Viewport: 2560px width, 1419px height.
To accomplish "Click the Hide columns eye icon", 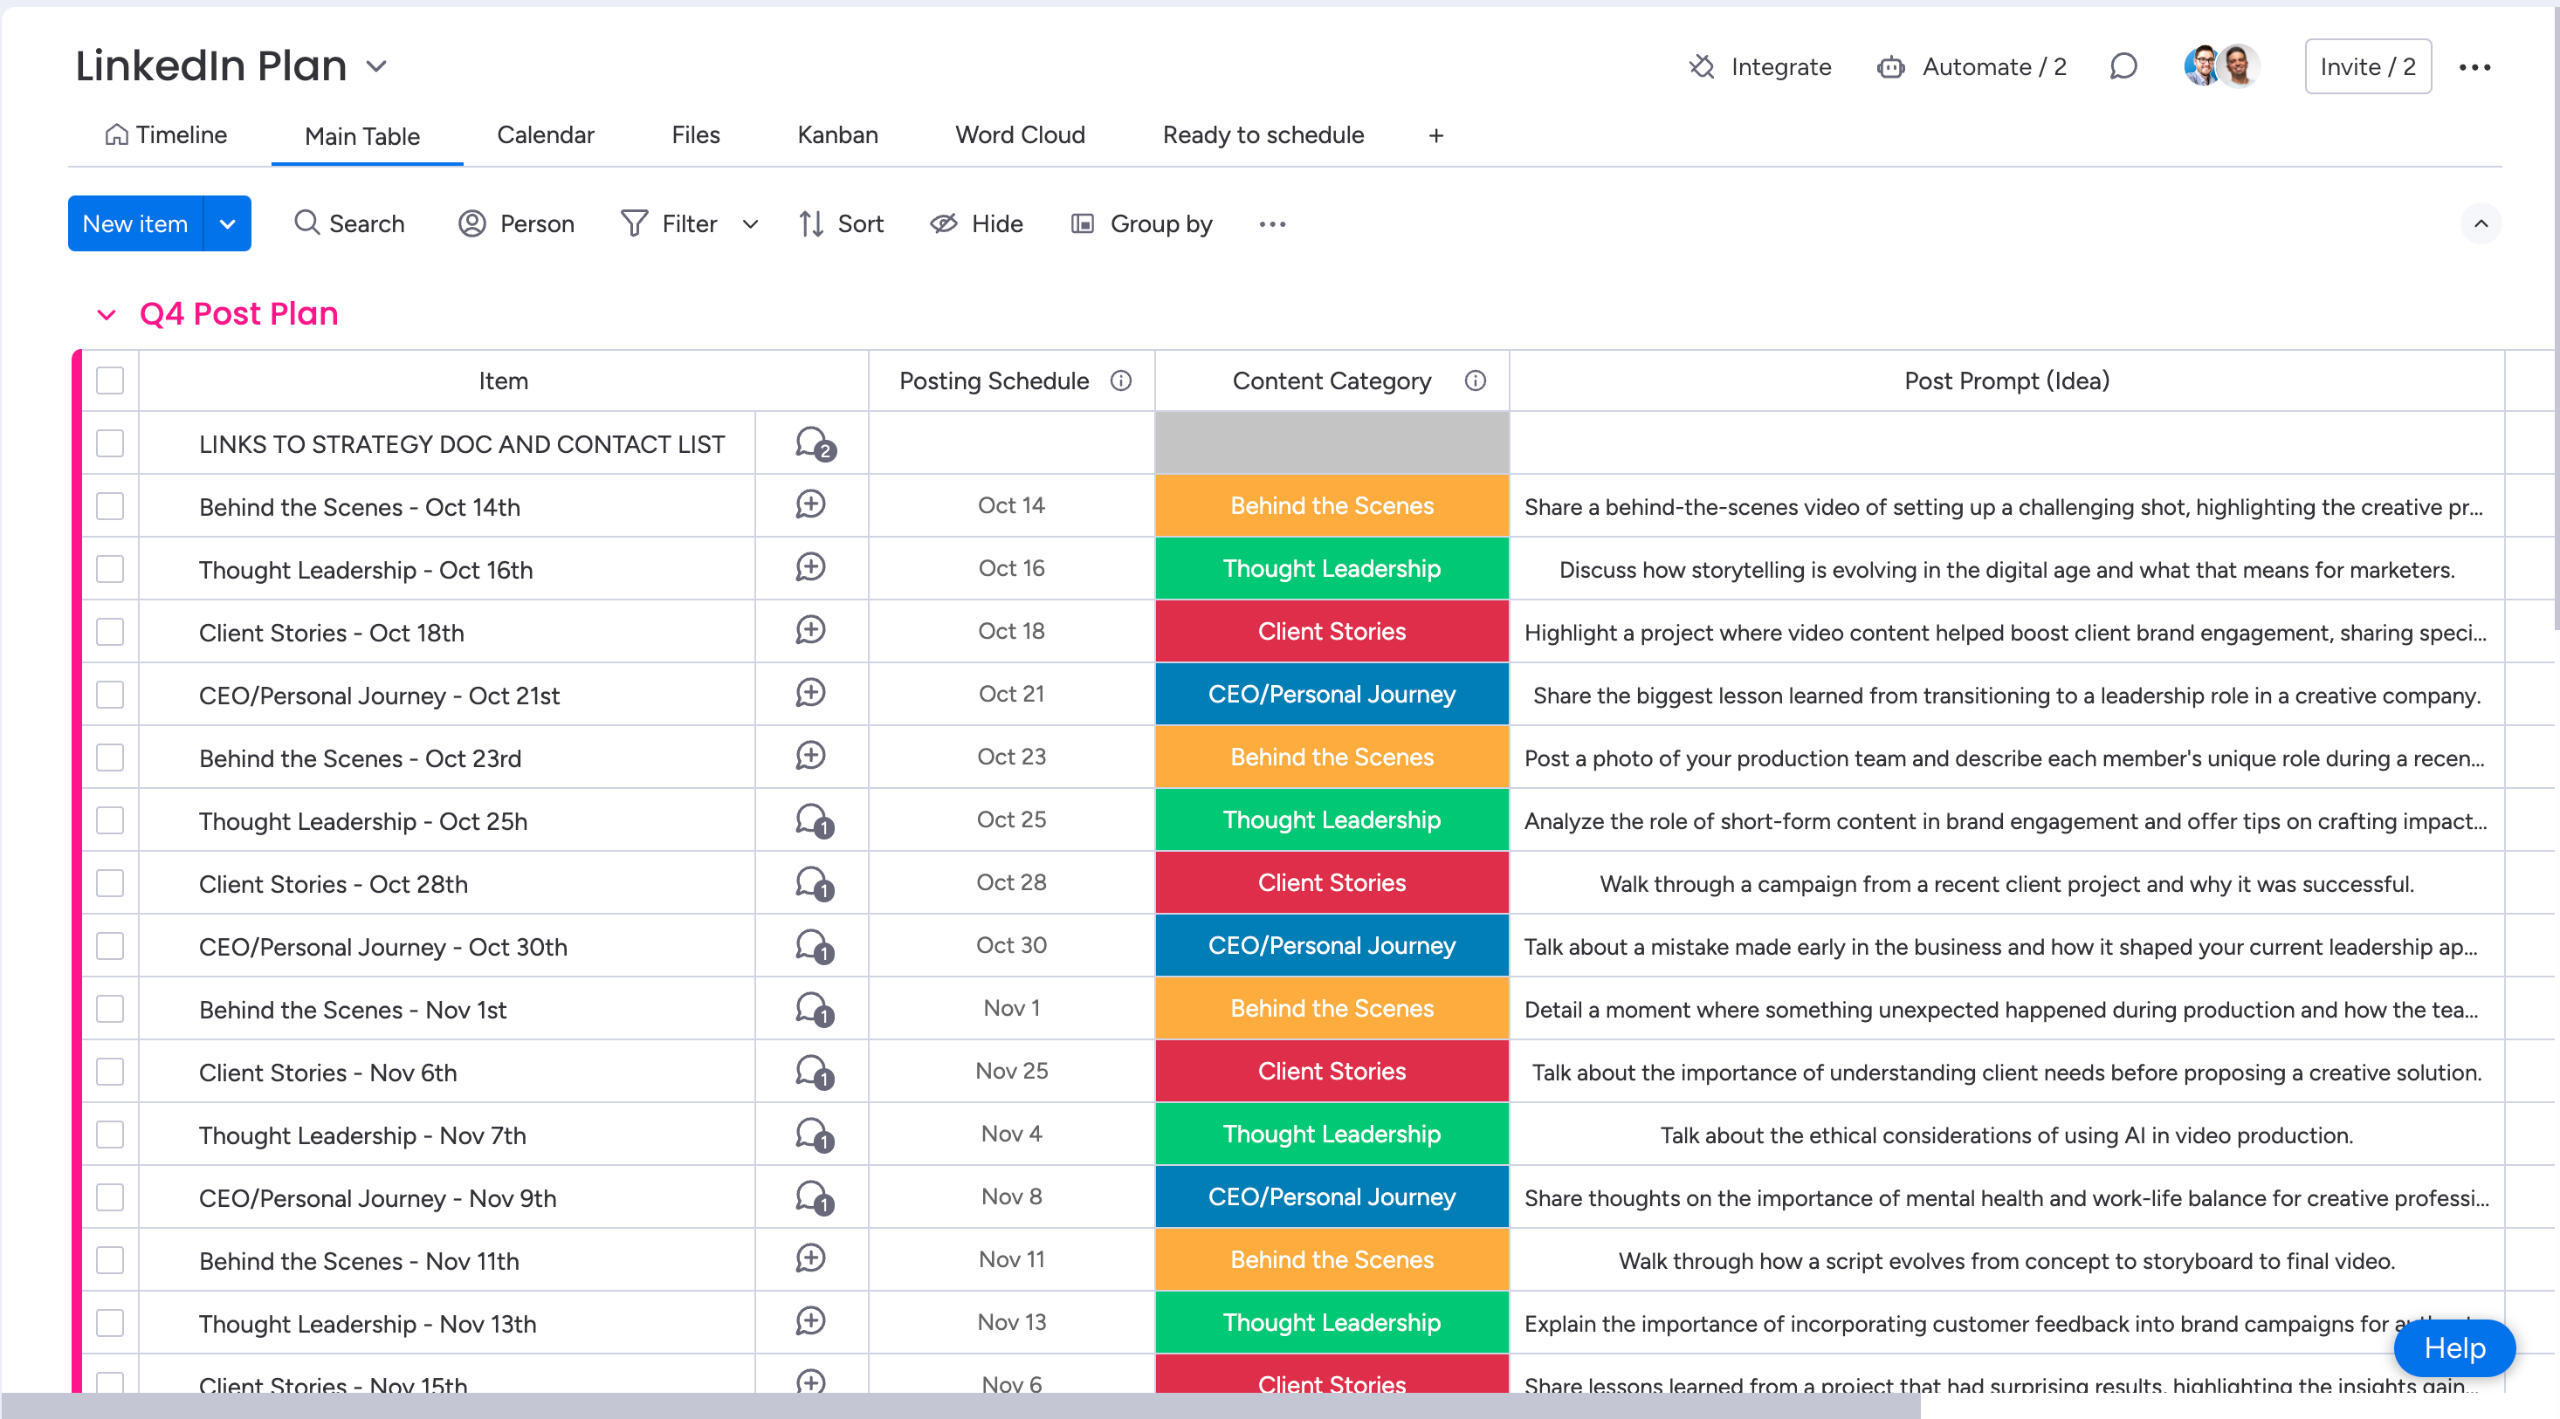I will [x=943, y=223].
